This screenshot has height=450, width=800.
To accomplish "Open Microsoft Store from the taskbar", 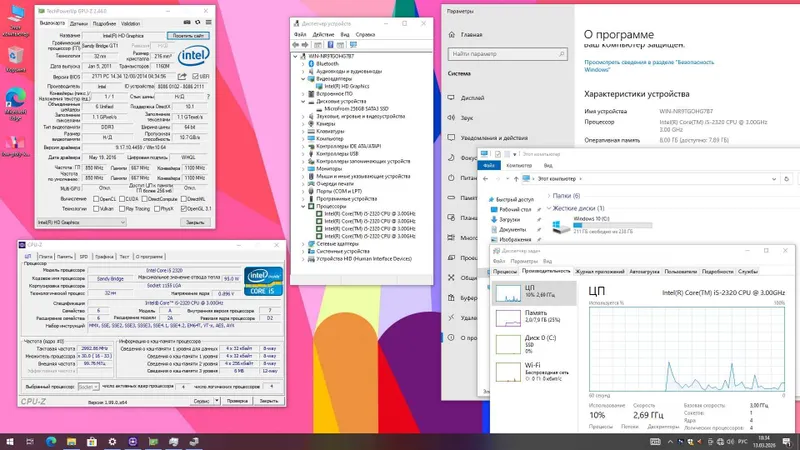I will pyautogui.click(x=92, y=442).
